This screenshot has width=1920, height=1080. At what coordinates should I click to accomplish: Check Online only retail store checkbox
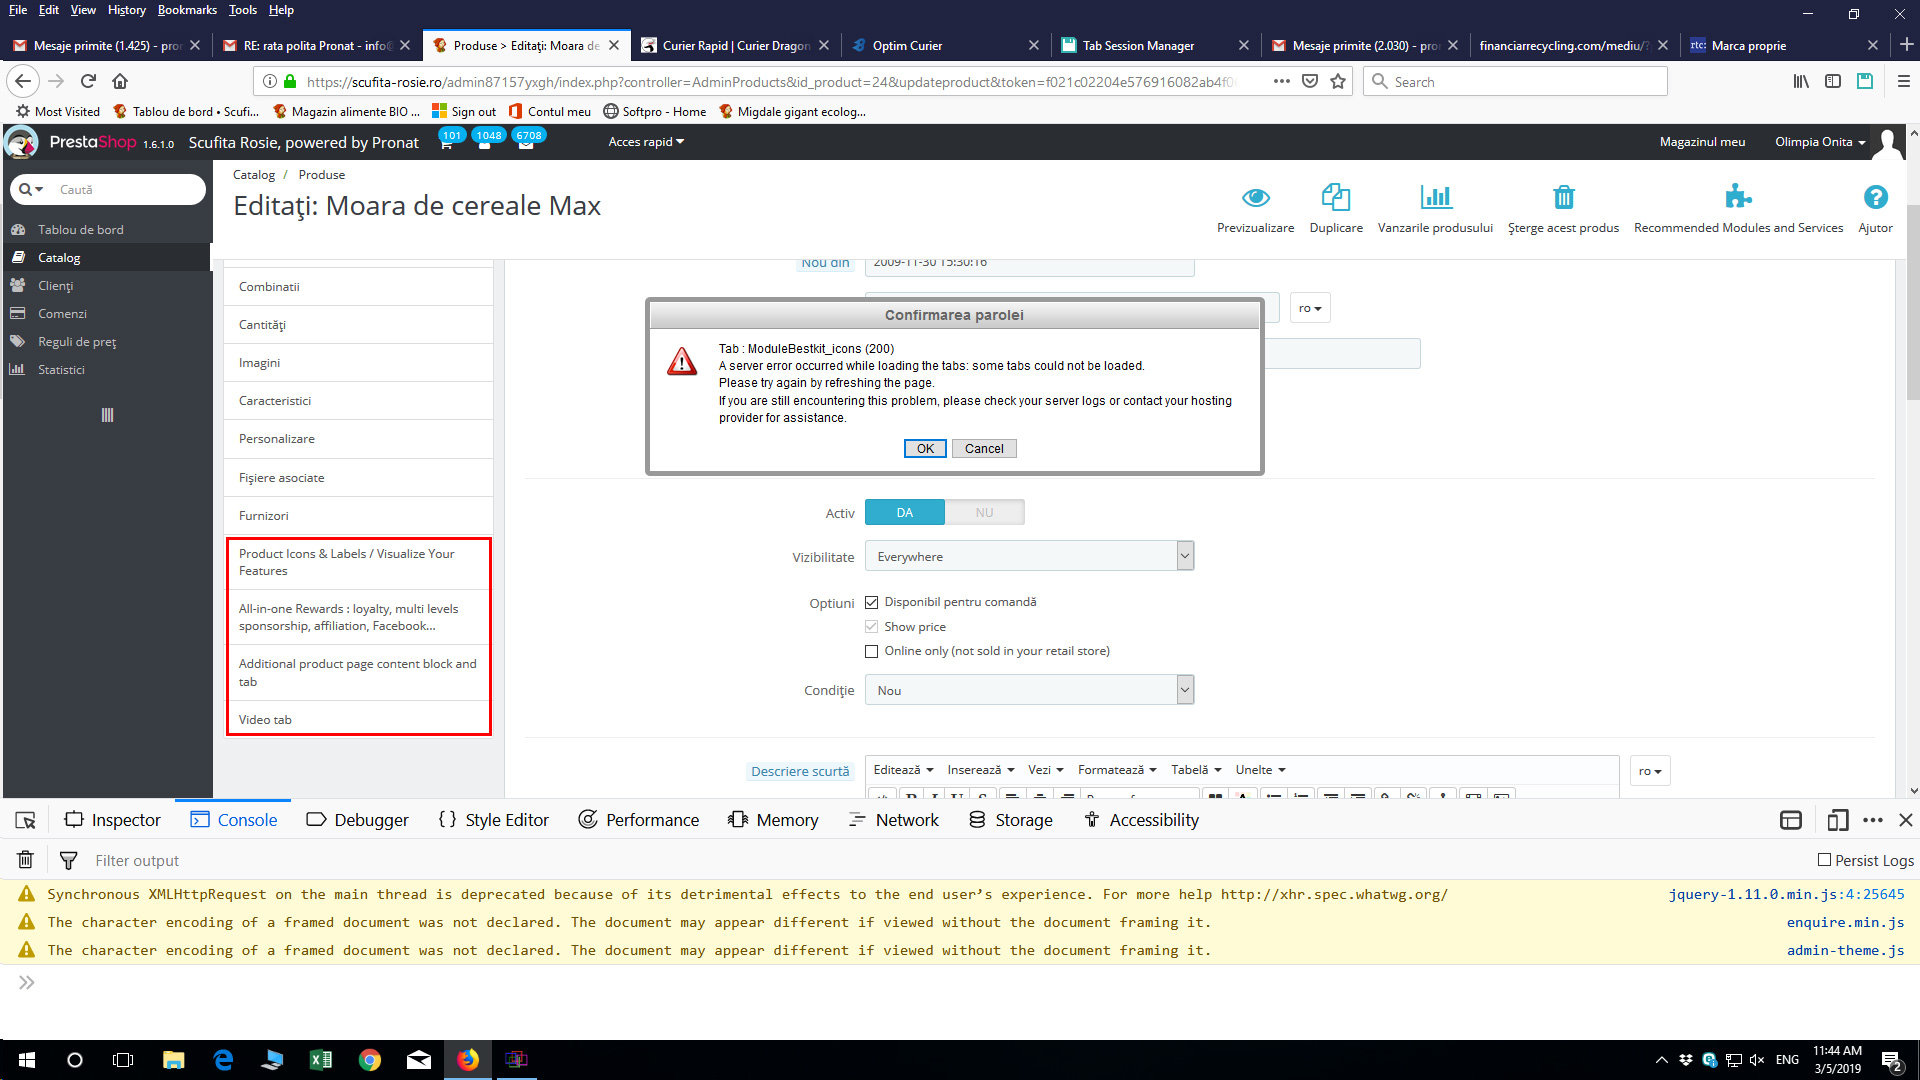(871, 651)
